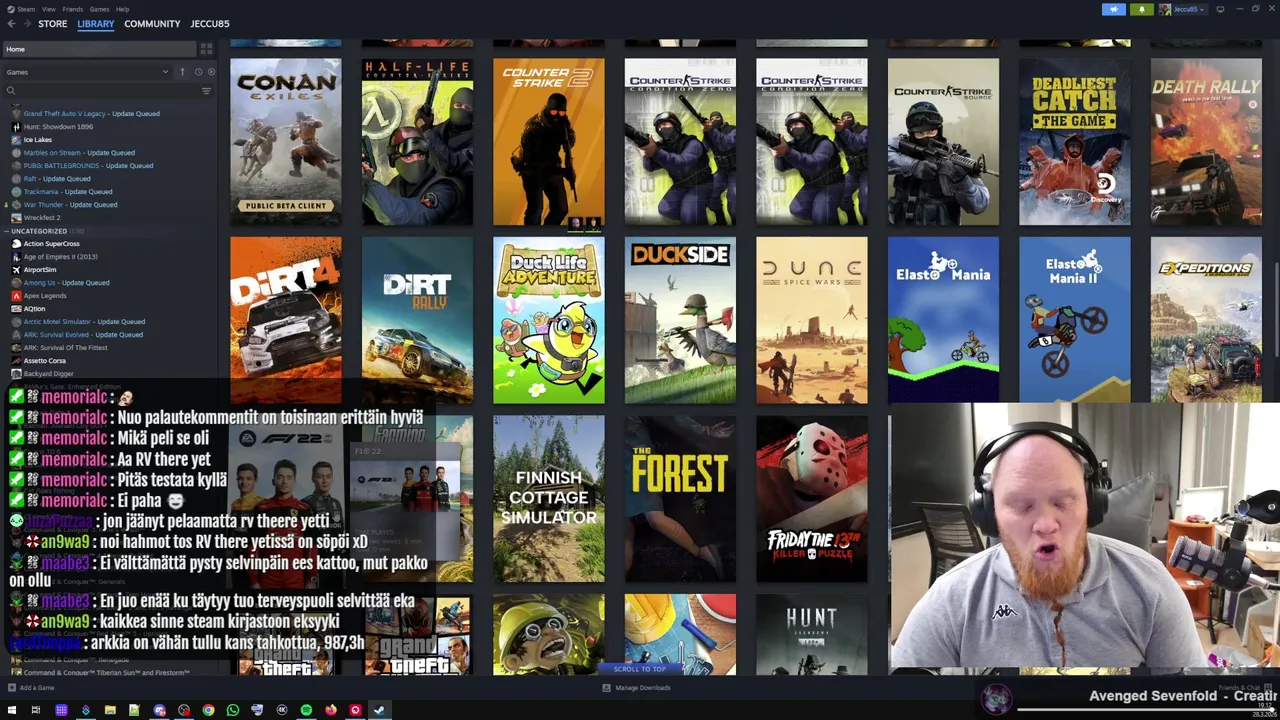Open the Counter-Strike Source cover
Viewport: 1280px width, 720px height.
pos(943,142)
